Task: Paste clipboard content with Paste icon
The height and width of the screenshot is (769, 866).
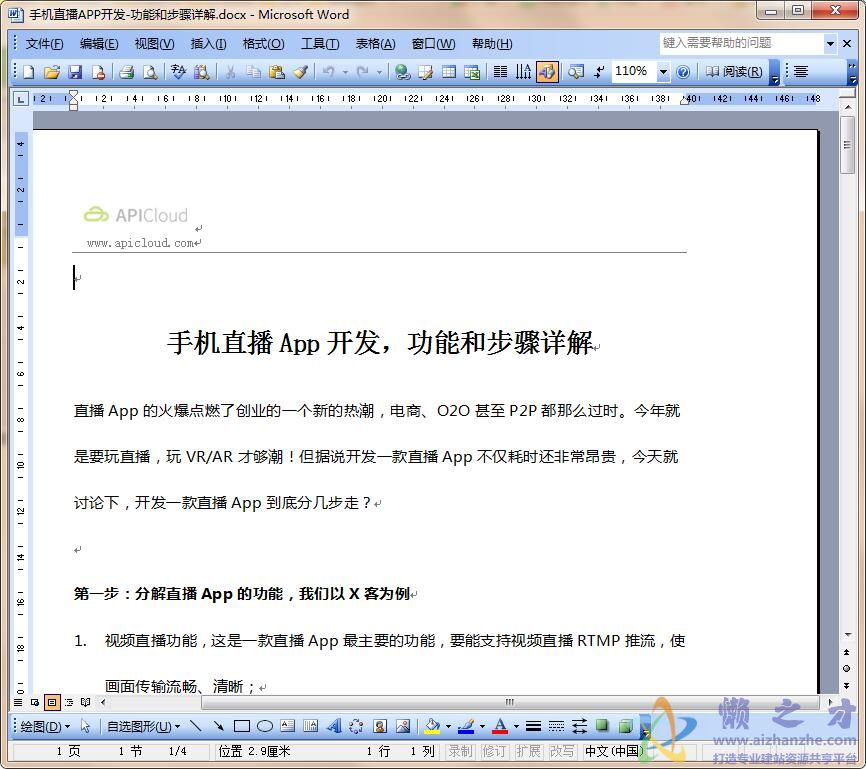Action: (x=276, y=72)
